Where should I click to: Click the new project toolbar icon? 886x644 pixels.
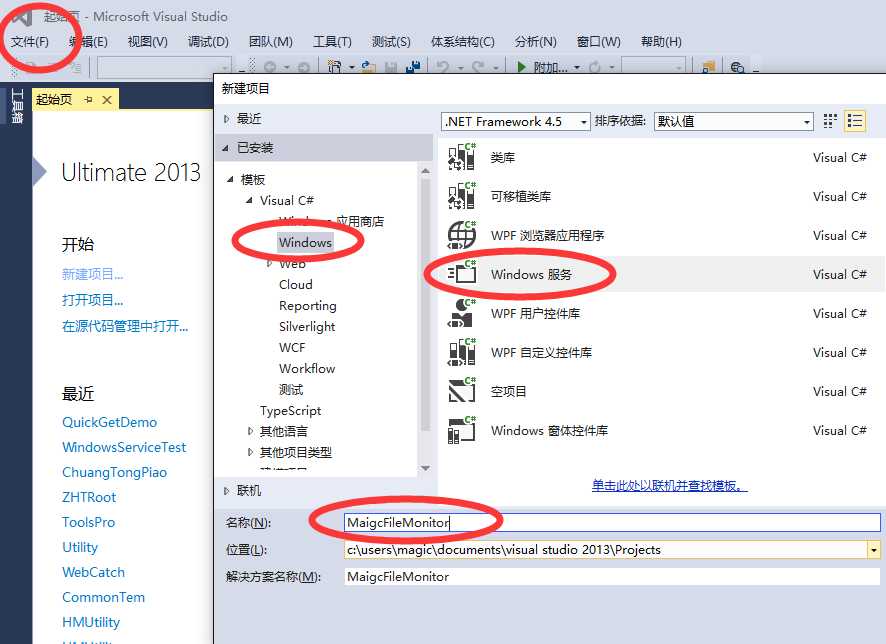point(335,67)
